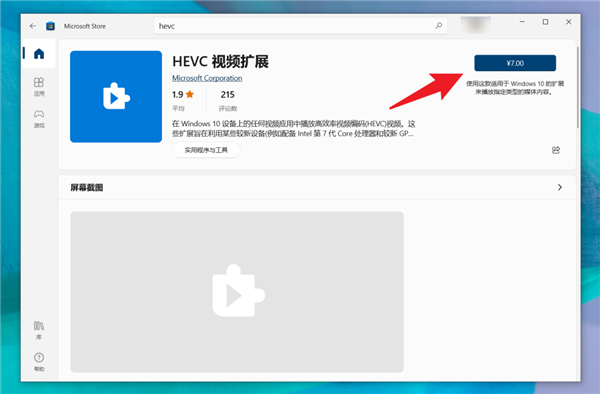Click the back arrow in title bar
The image size is (600, 394).
click(x=33, y=26)
